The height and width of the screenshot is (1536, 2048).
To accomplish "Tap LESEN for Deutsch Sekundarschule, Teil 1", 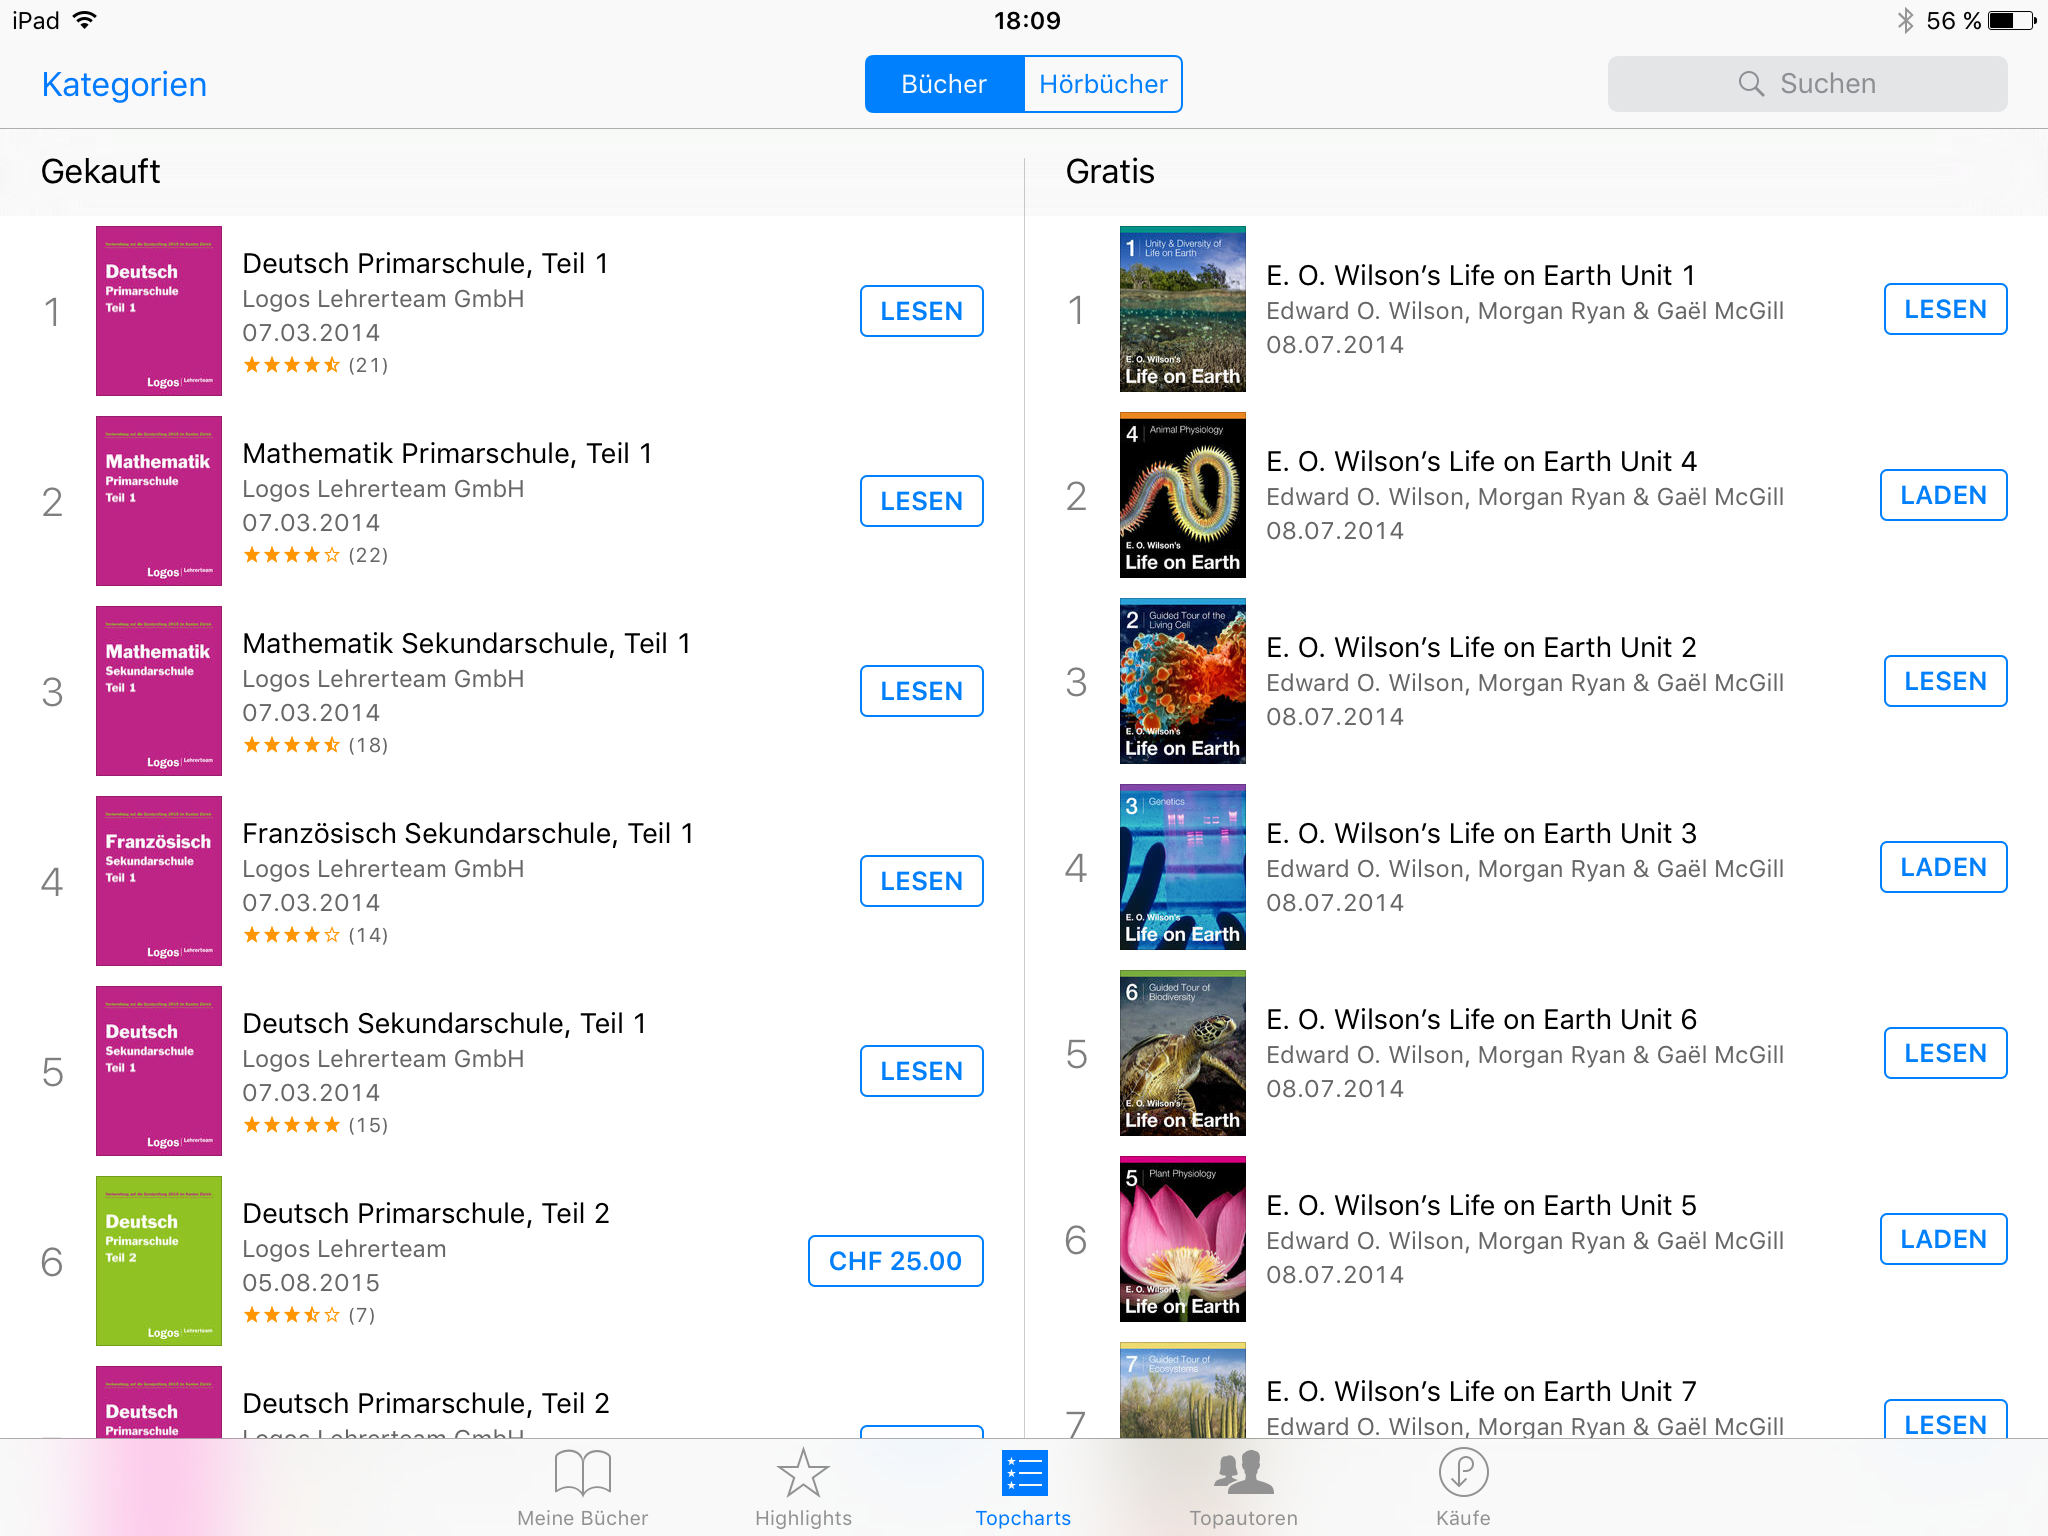I will tap(921, 1071).
